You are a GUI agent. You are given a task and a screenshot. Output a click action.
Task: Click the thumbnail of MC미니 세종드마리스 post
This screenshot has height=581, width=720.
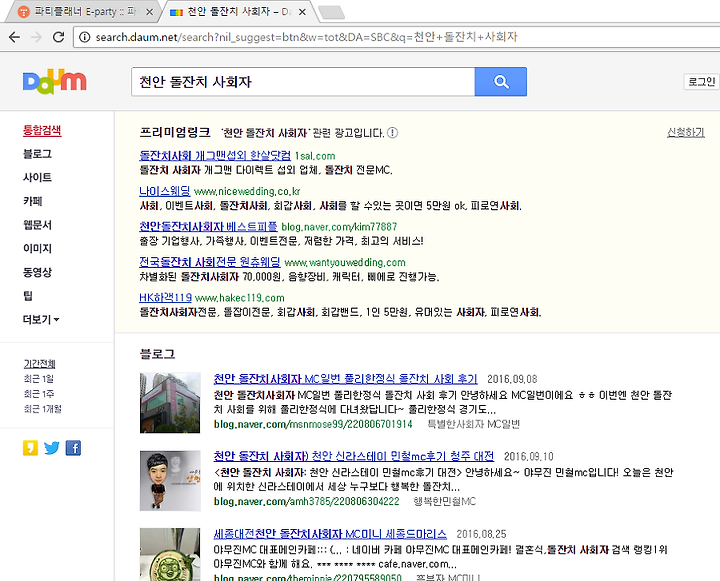170,554
